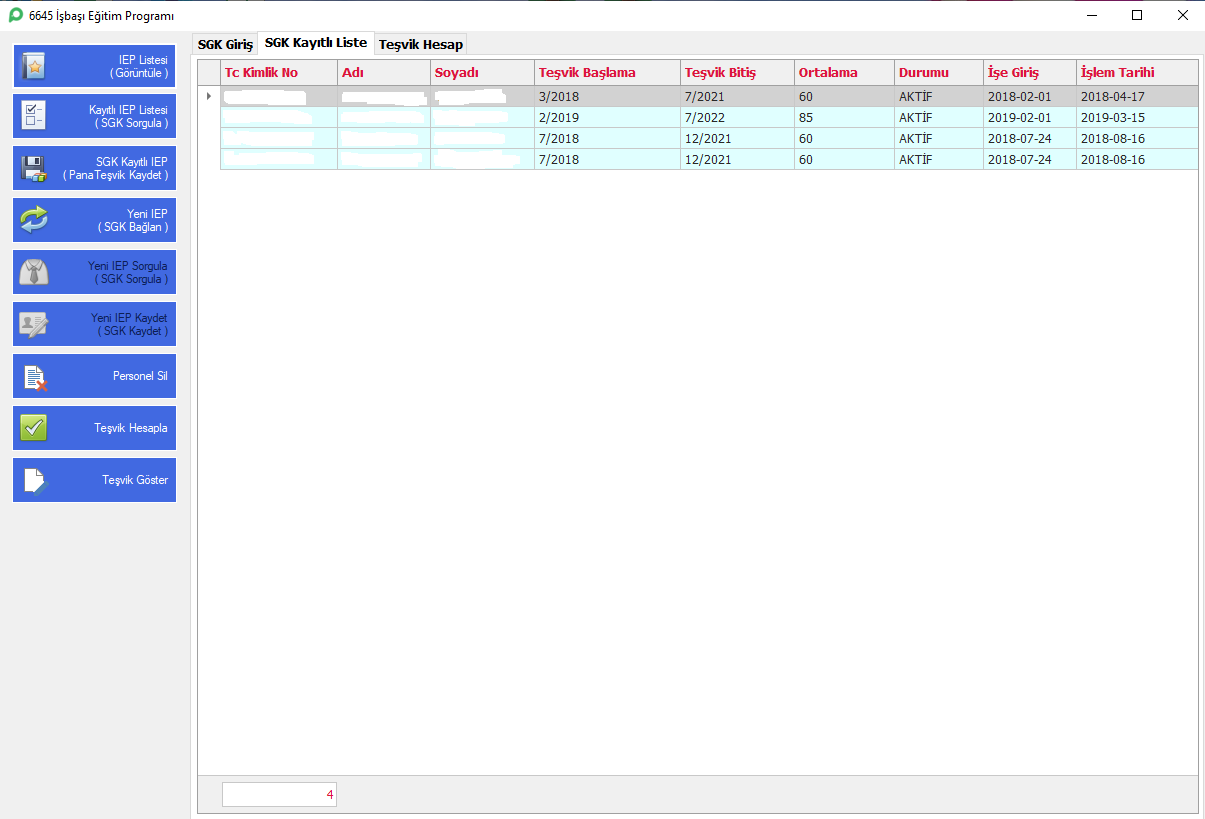This screenshot has height=819, width=1205.
Task: Click the ID card icon on Yeni IEP Kaydet
Action: (34, 324)
